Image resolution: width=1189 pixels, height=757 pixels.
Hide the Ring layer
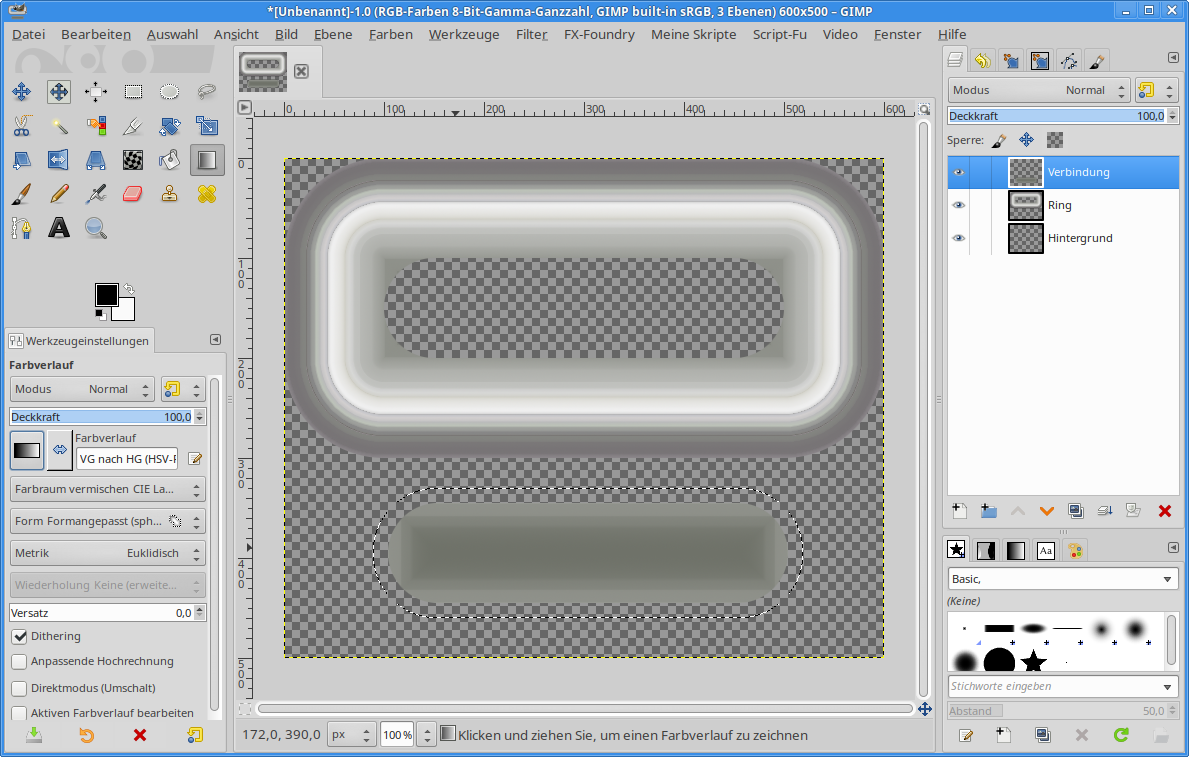tap(959, 205)
